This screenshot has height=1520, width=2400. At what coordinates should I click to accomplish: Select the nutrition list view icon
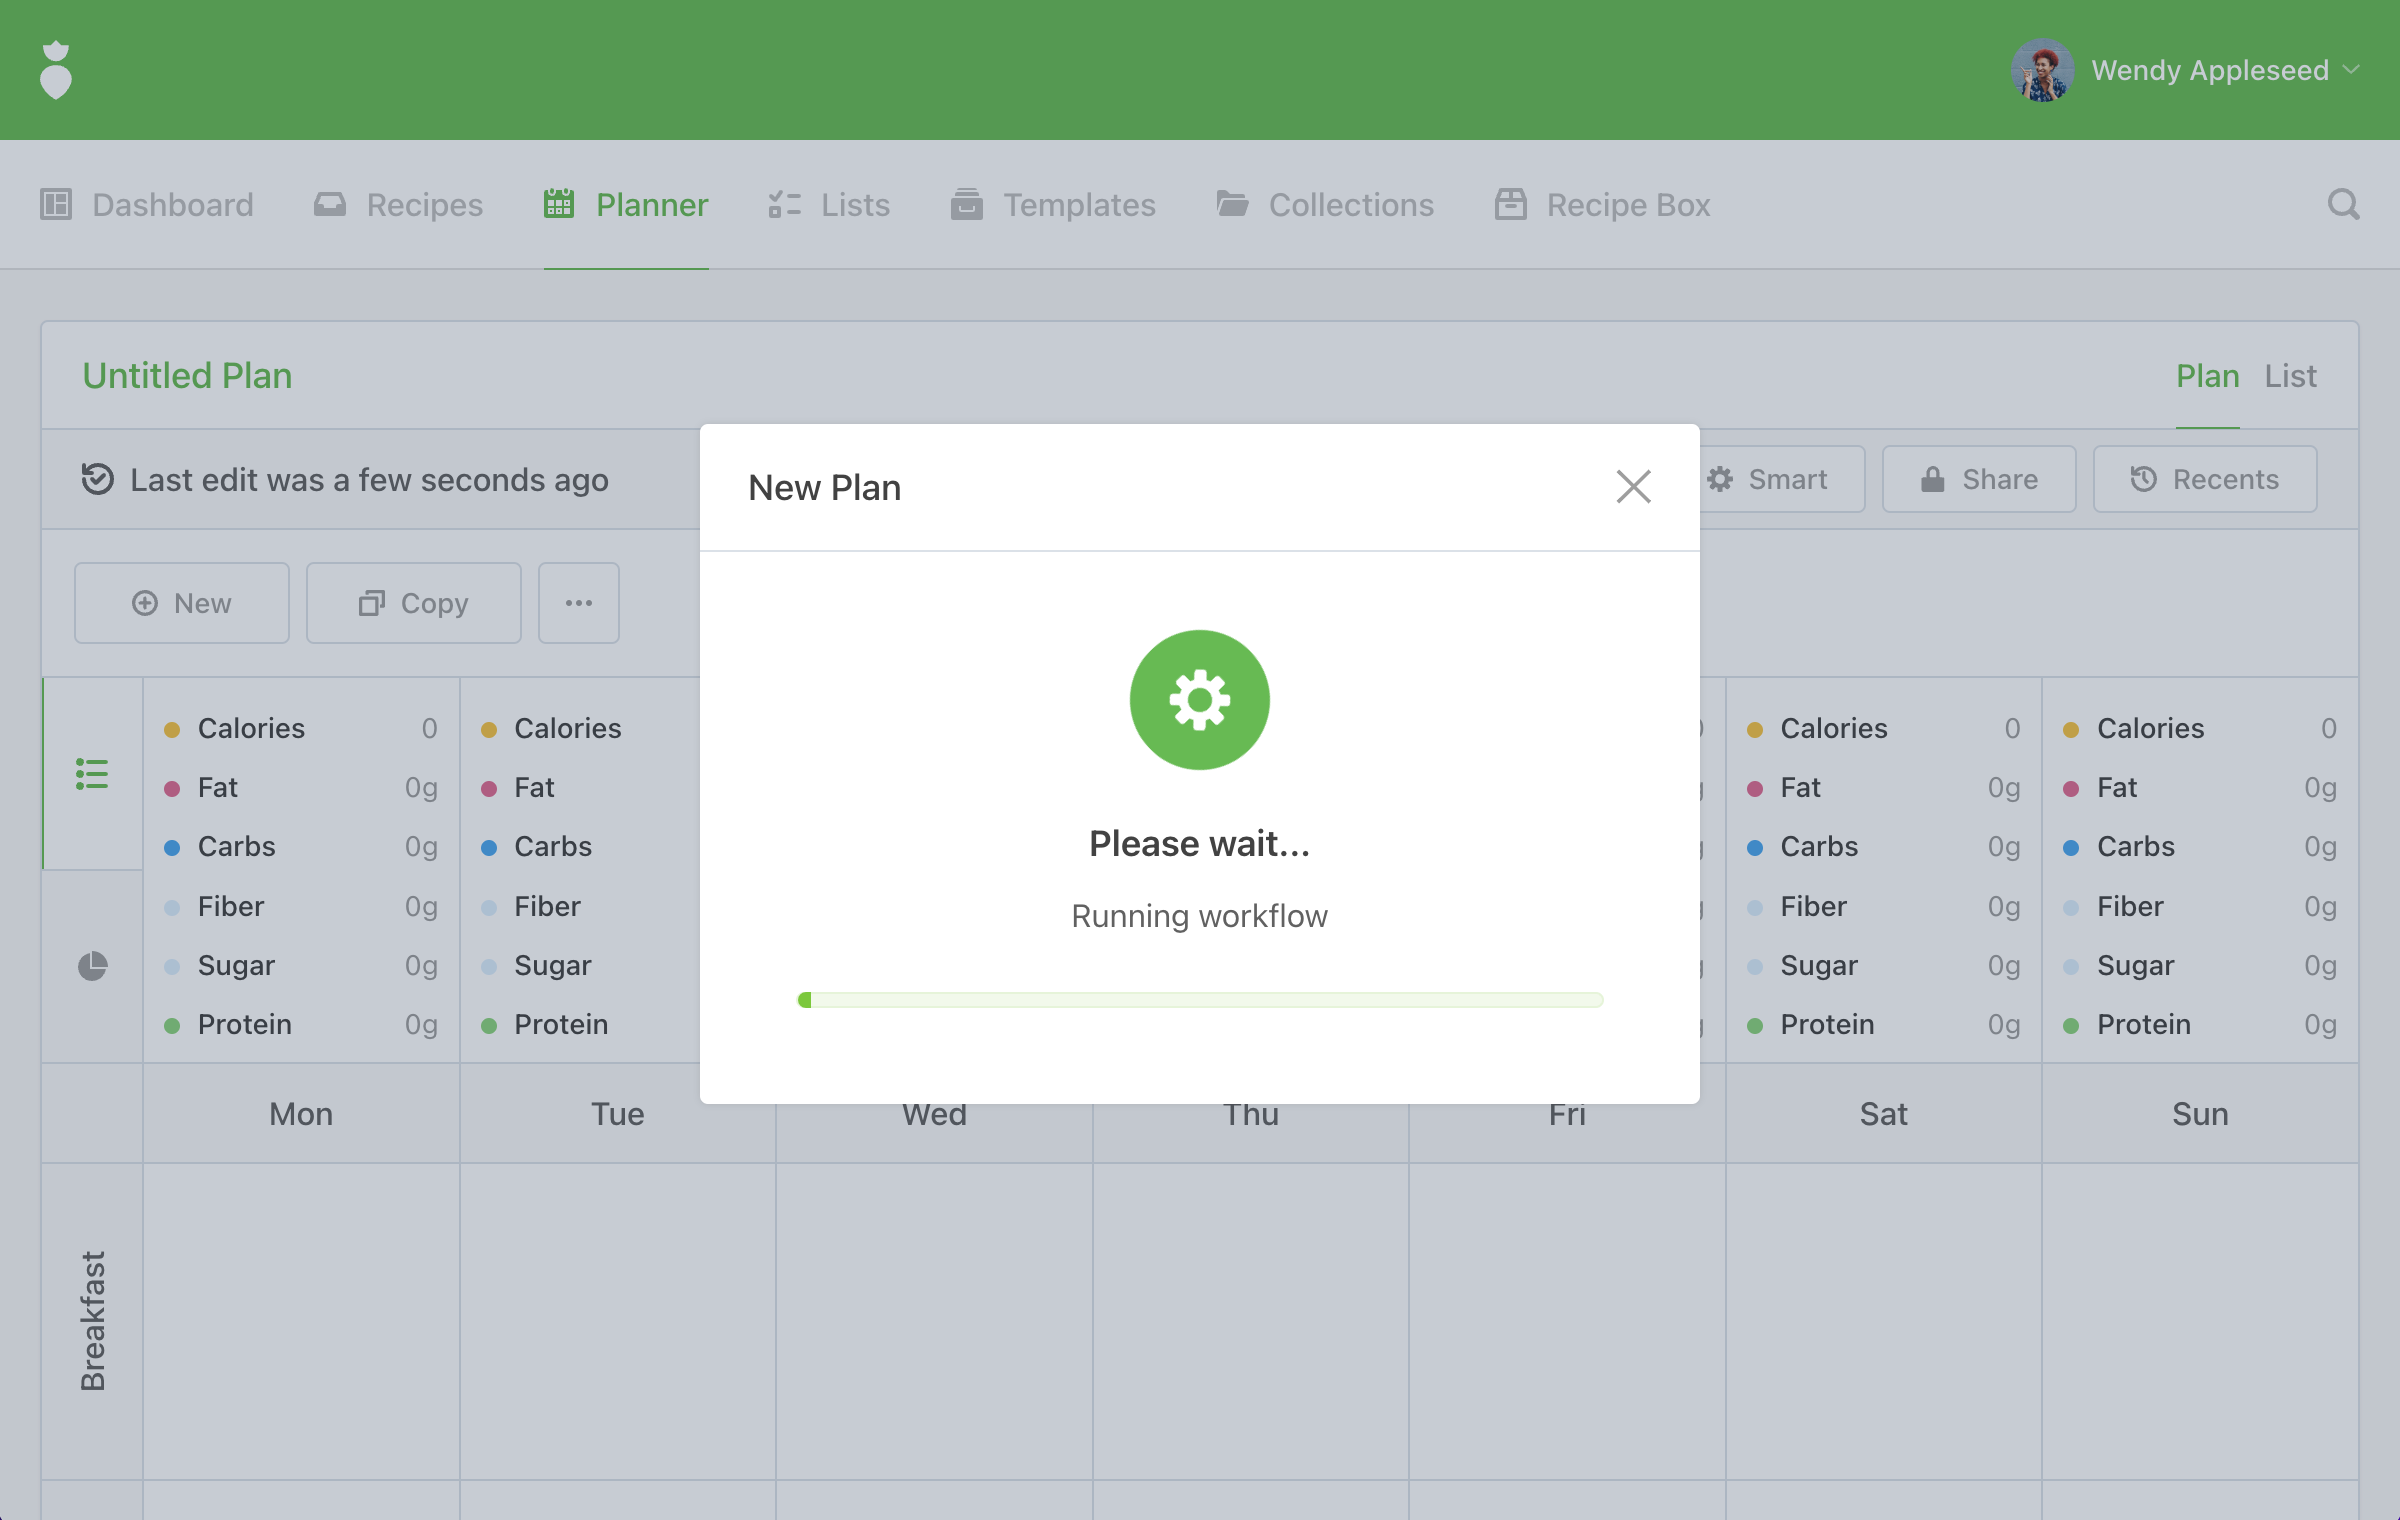(92, 773)
